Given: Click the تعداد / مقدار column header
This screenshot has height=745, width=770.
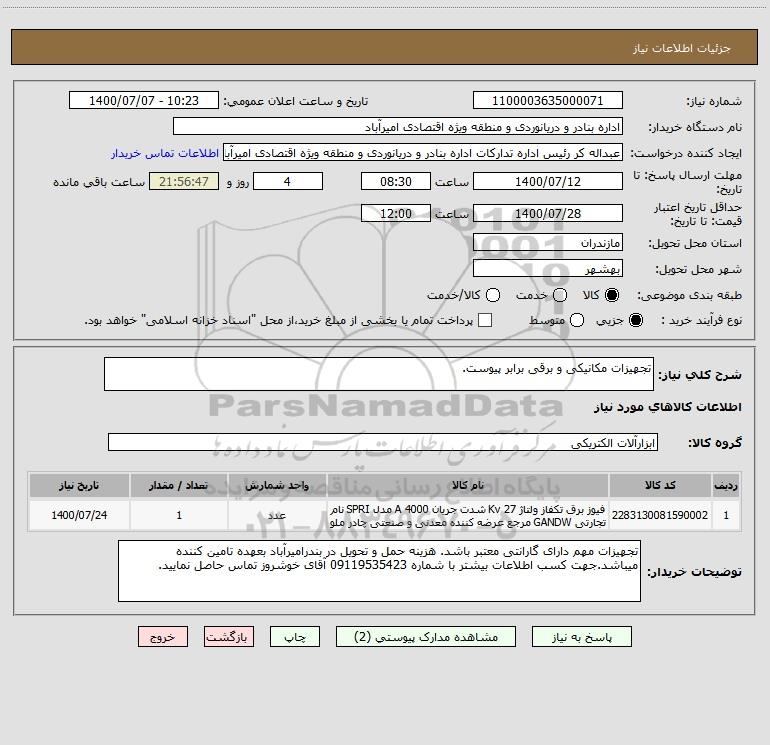Looking at the screenshot, I should pos(179,485).
